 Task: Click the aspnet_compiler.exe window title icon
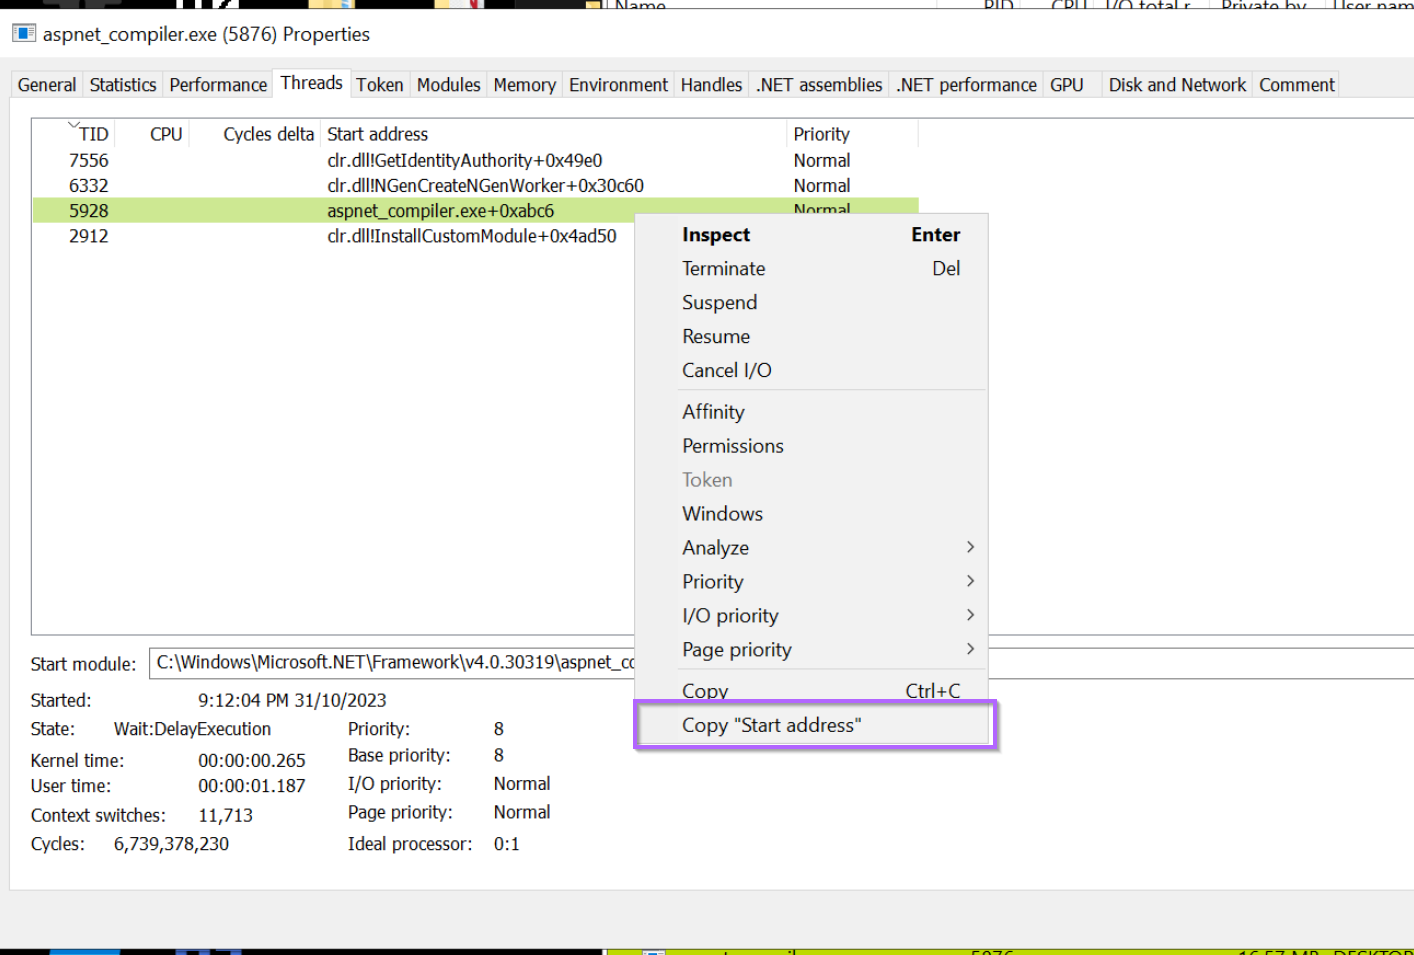click(24, 33)
